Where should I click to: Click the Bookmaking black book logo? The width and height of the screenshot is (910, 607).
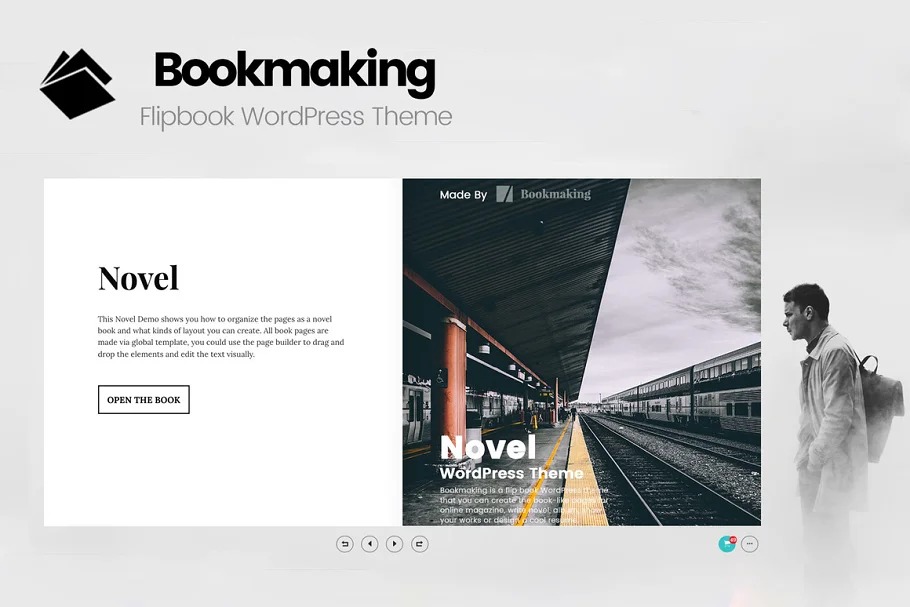(77, 84)
